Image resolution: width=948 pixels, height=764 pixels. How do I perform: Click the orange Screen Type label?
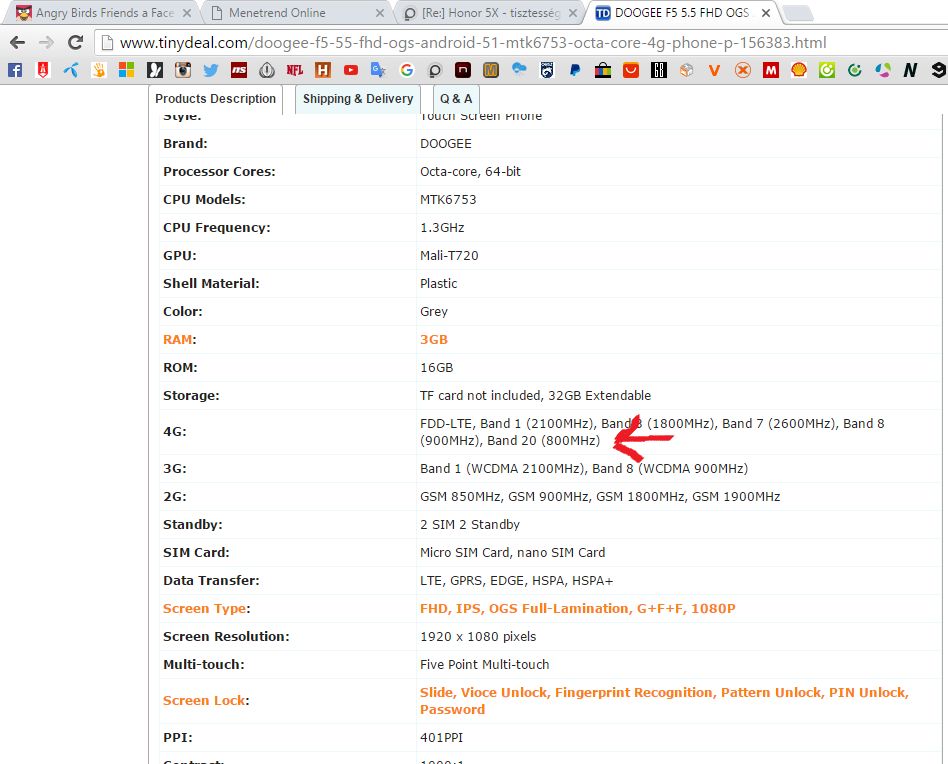point(204,609)
